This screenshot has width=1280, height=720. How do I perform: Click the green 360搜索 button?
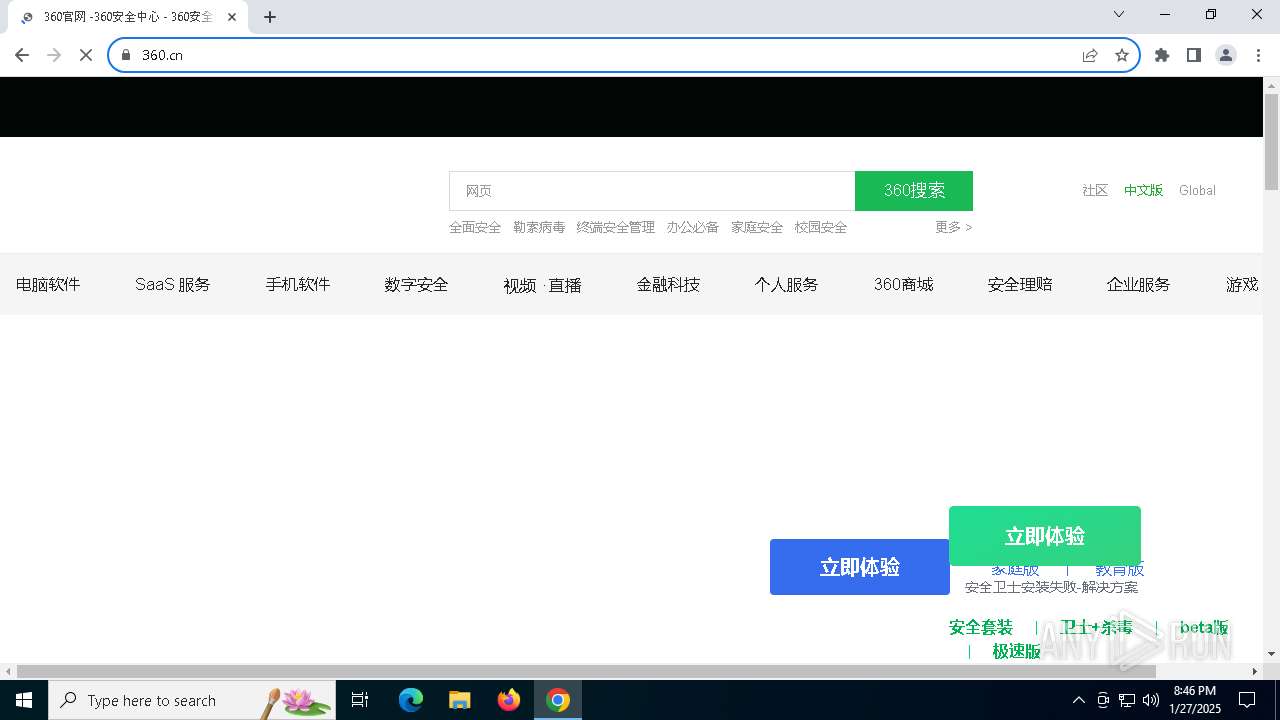(914, 191)
